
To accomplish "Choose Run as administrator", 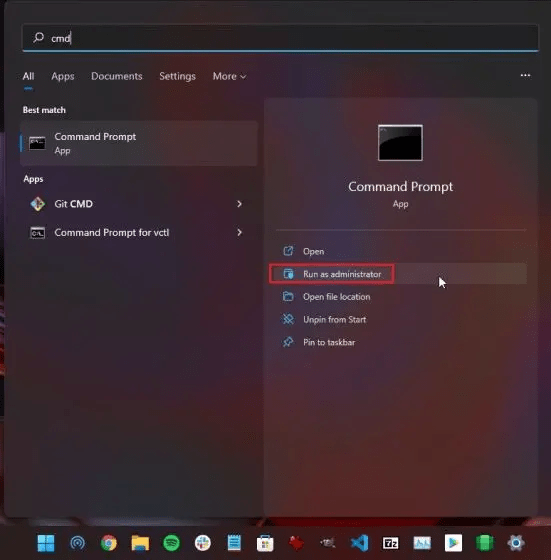I will [x=401, y=274].
